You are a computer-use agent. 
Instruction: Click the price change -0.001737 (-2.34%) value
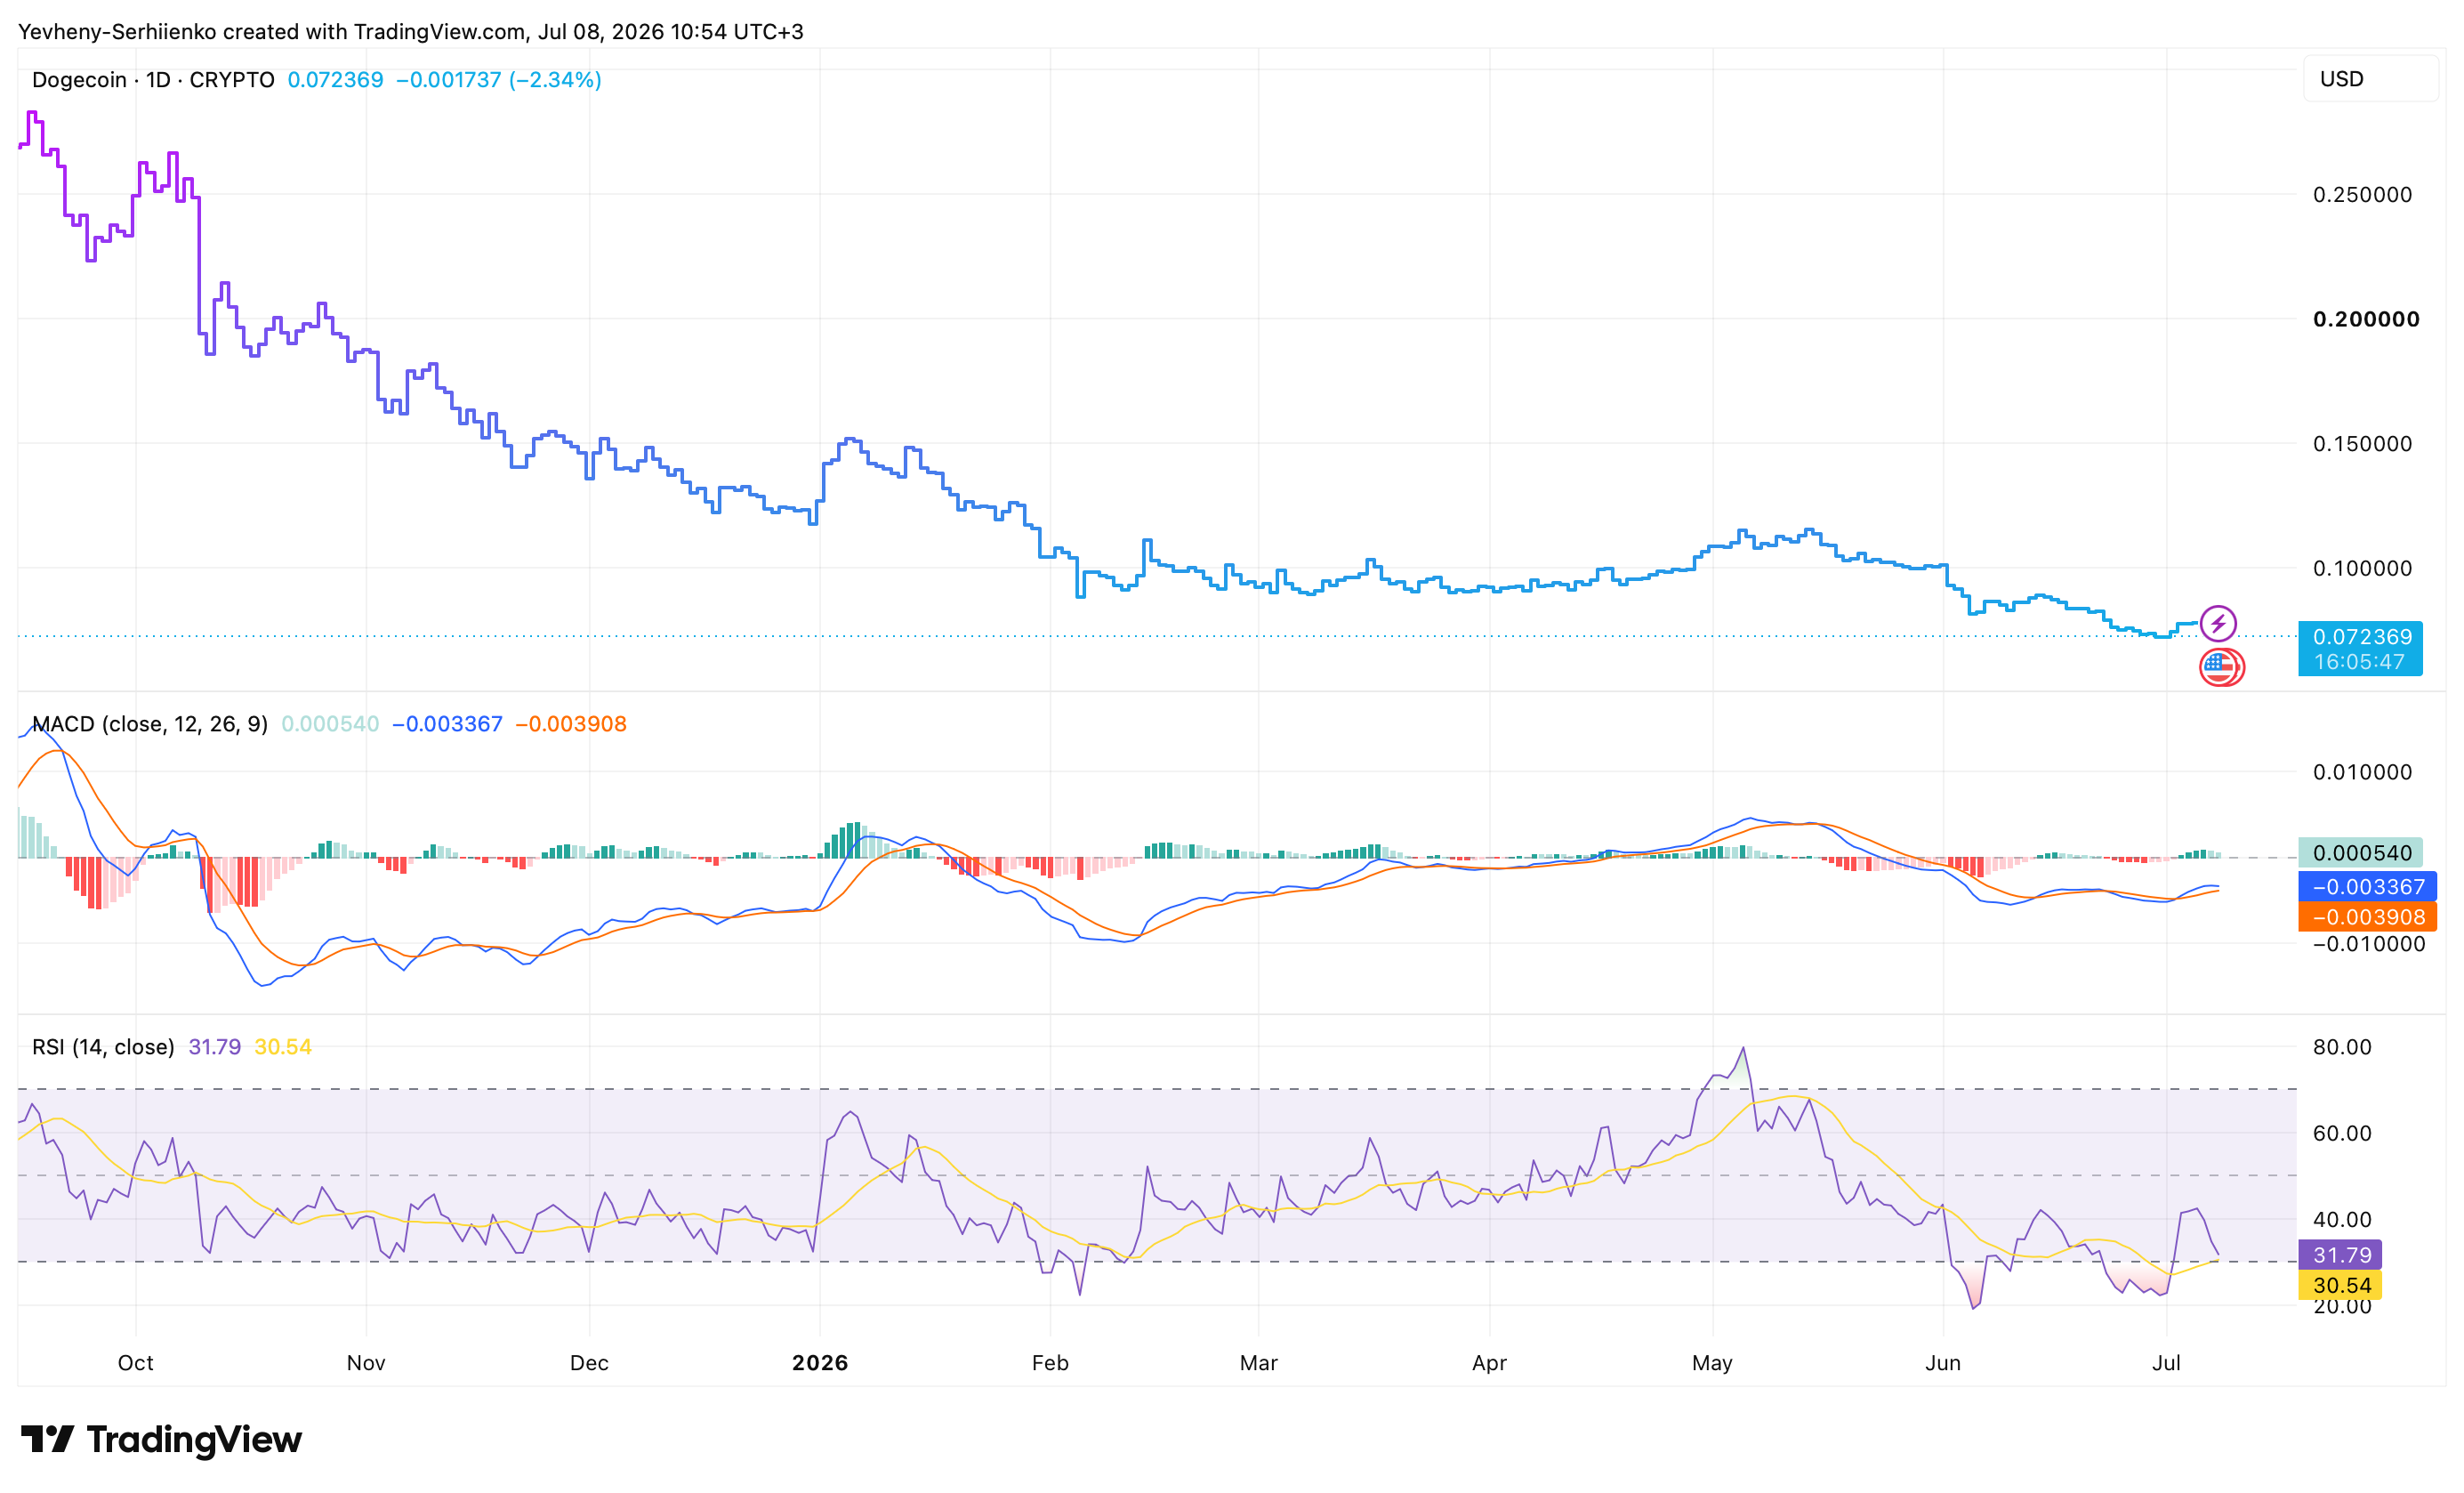[x=498, y=80]
